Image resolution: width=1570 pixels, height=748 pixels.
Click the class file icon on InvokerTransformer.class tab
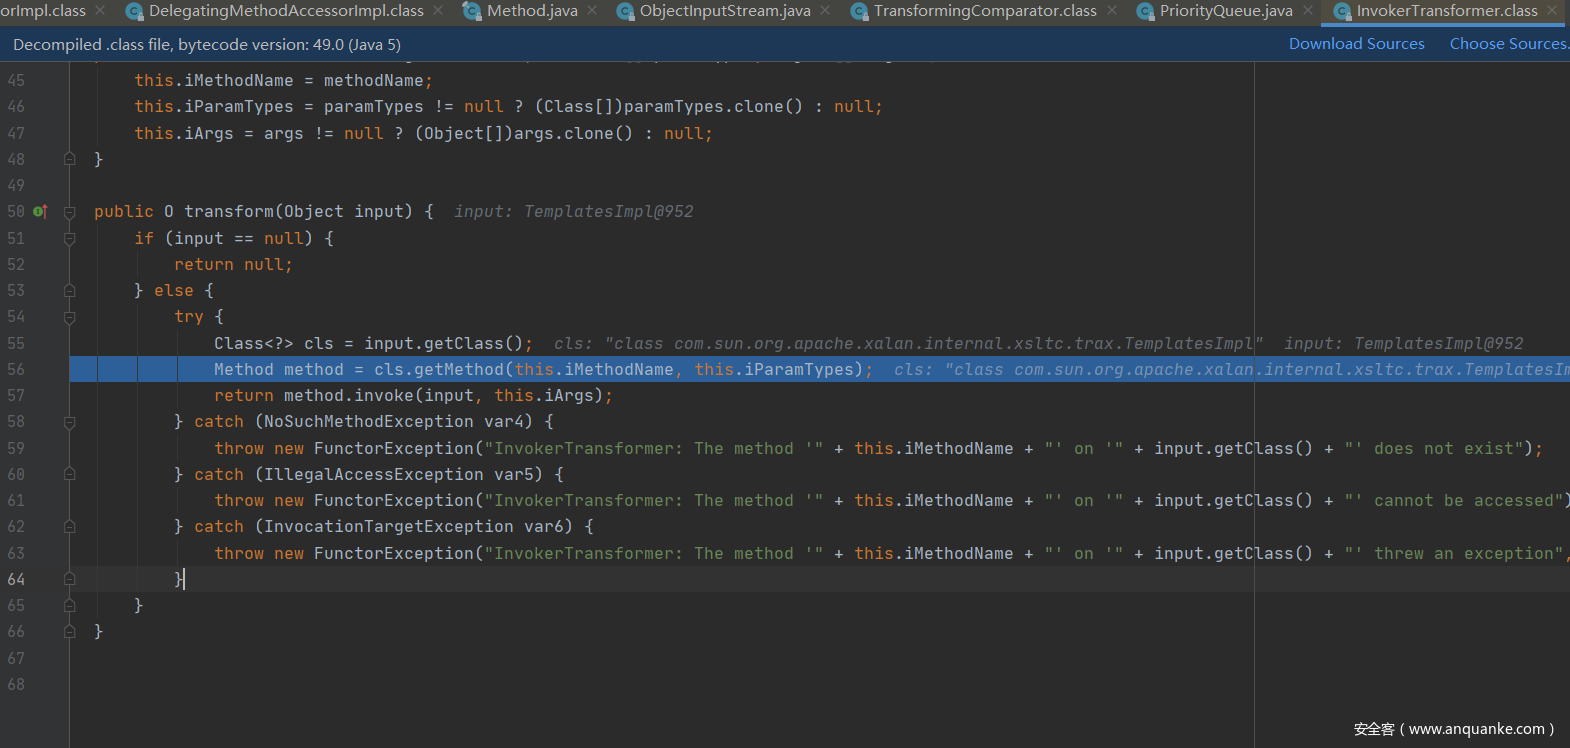tap(1342, 11)
